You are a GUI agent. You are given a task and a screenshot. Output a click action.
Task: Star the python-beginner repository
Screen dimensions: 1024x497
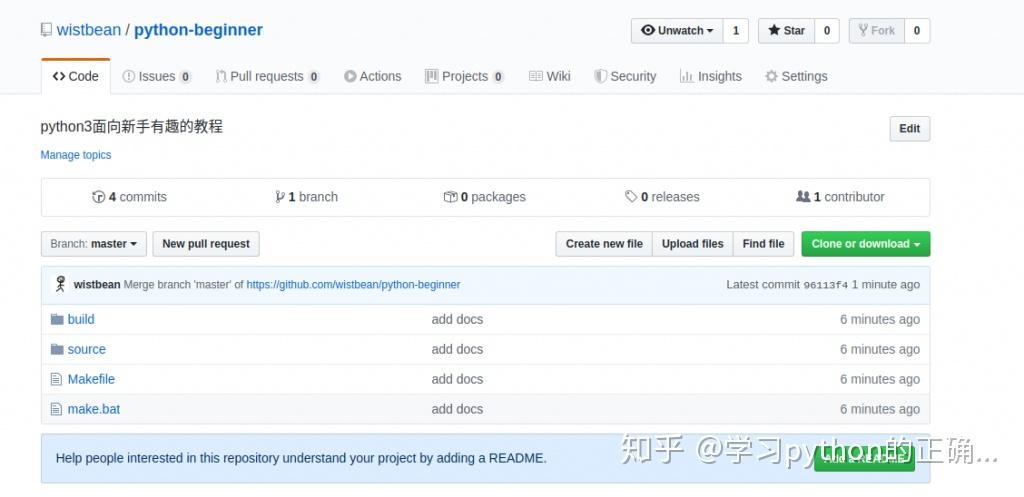(786, 31)
